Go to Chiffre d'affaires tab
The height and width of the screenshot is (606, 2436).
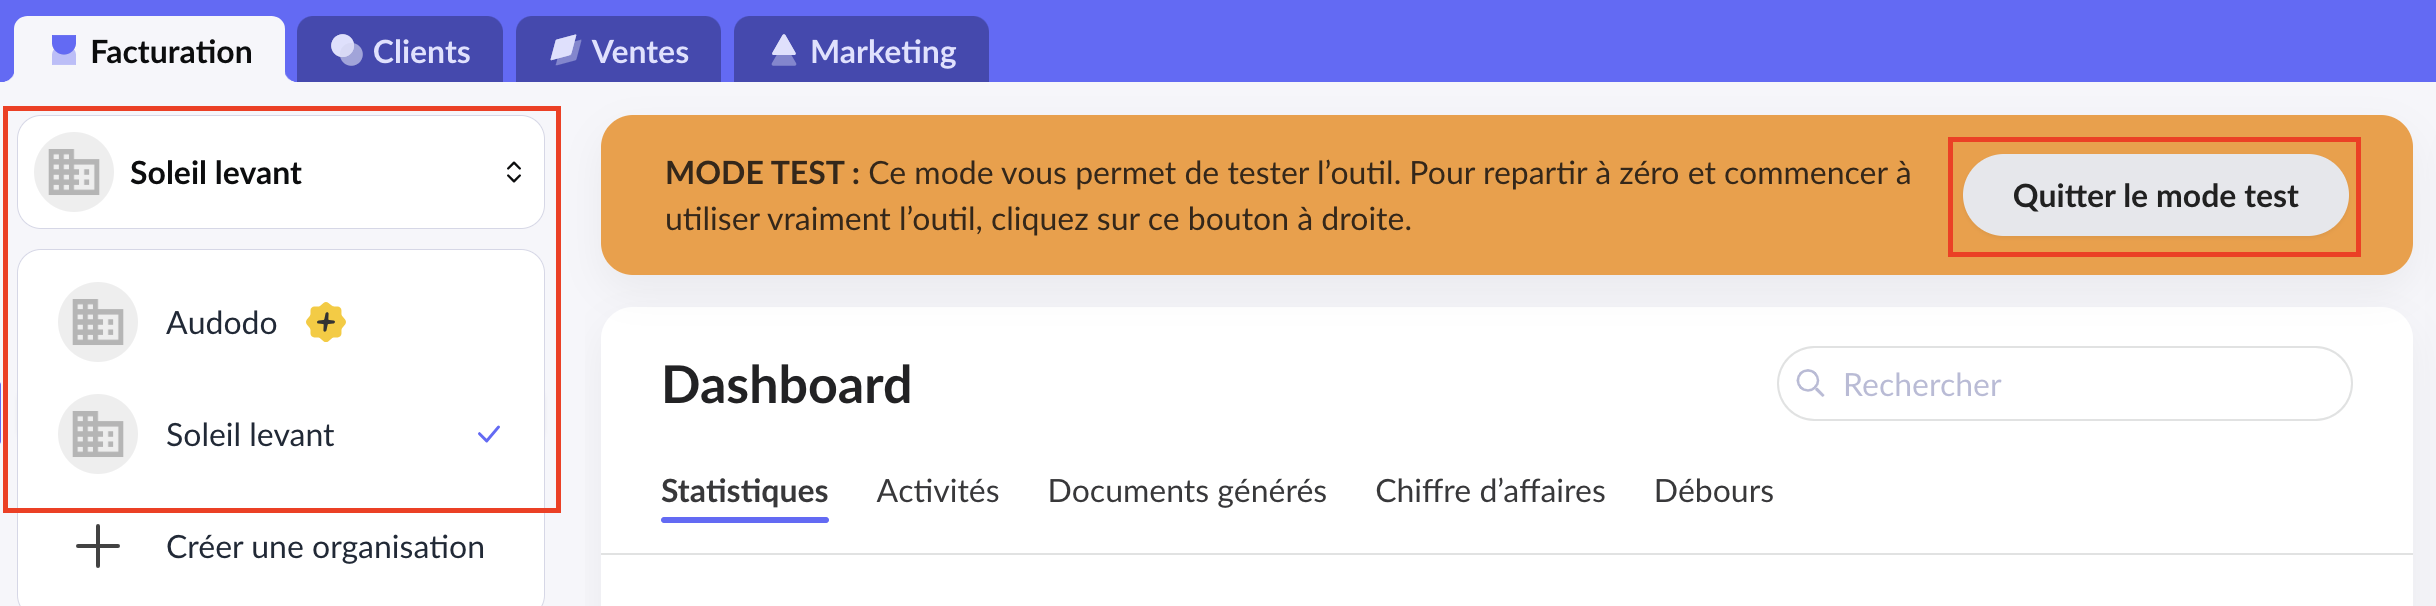pyautogui.click(x=1490, y=491)
